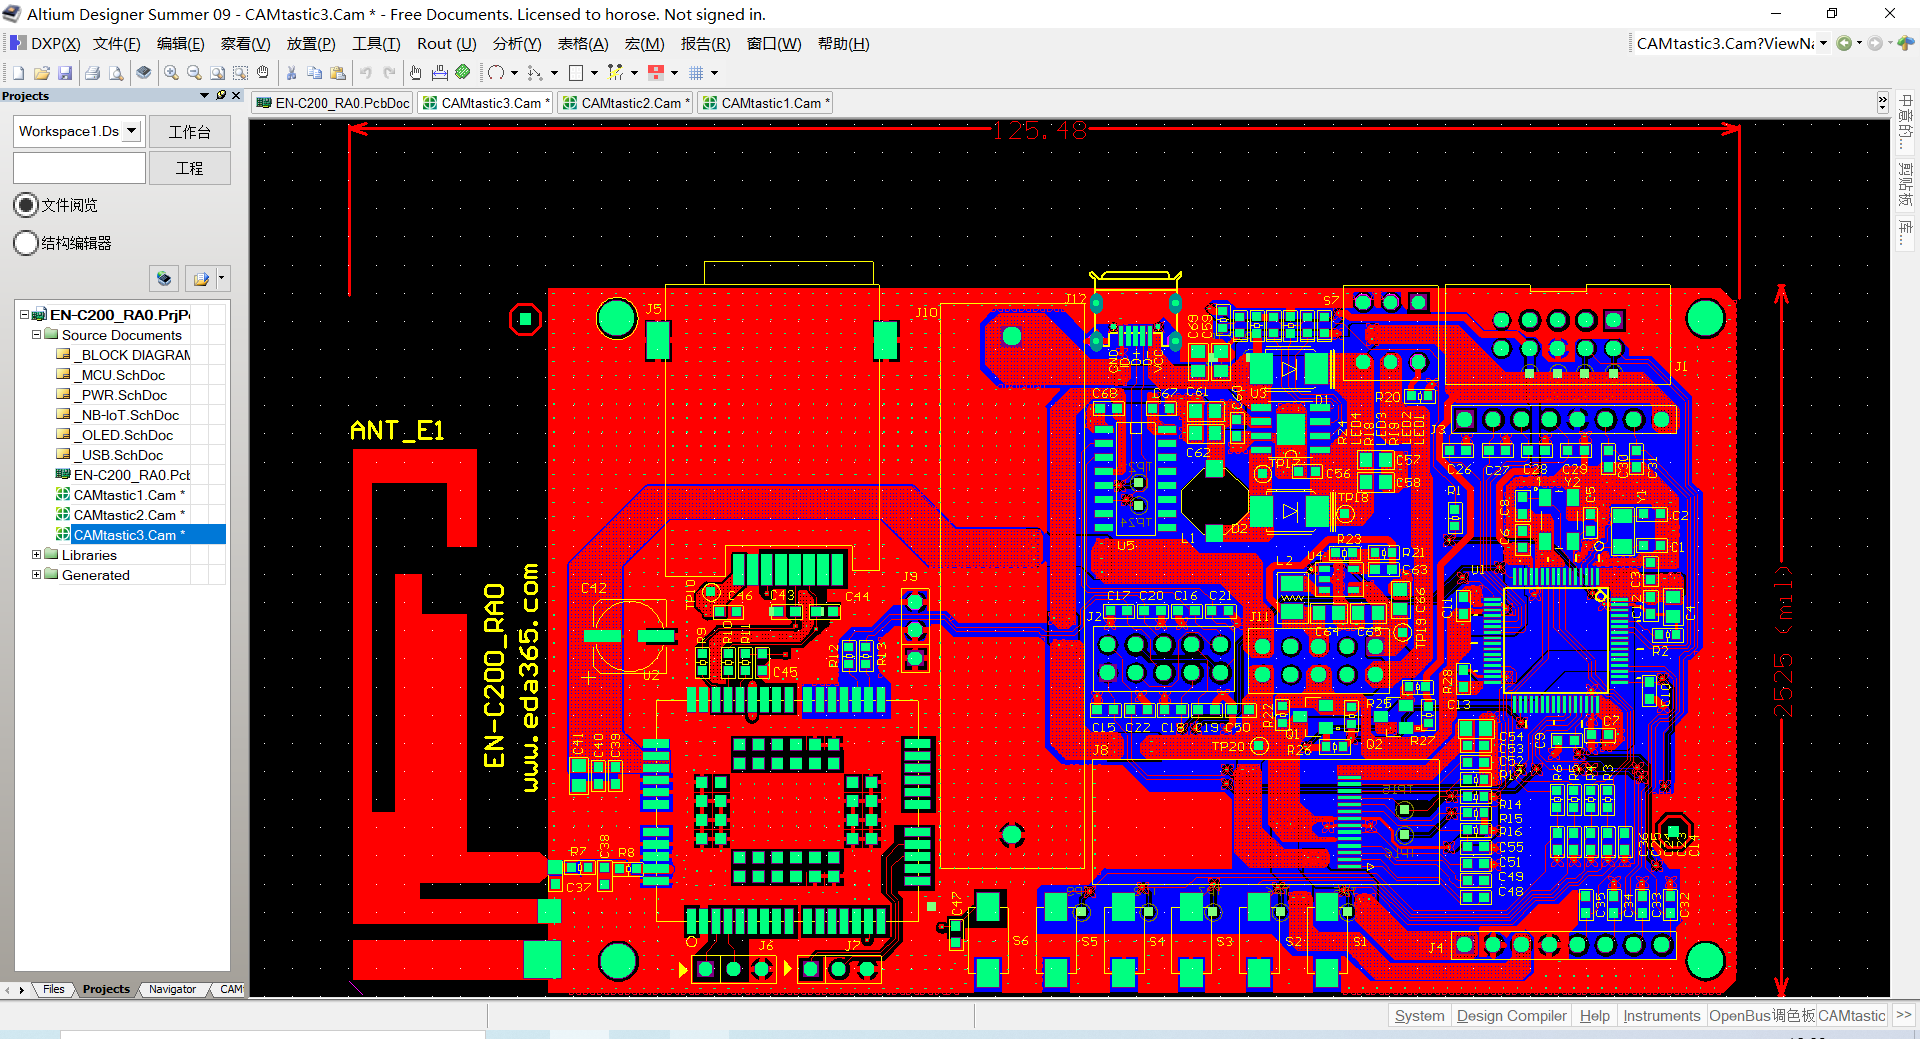Click the new document toolbar icon
Viewport: 1920px width, 1039px height.
point(18,73)
